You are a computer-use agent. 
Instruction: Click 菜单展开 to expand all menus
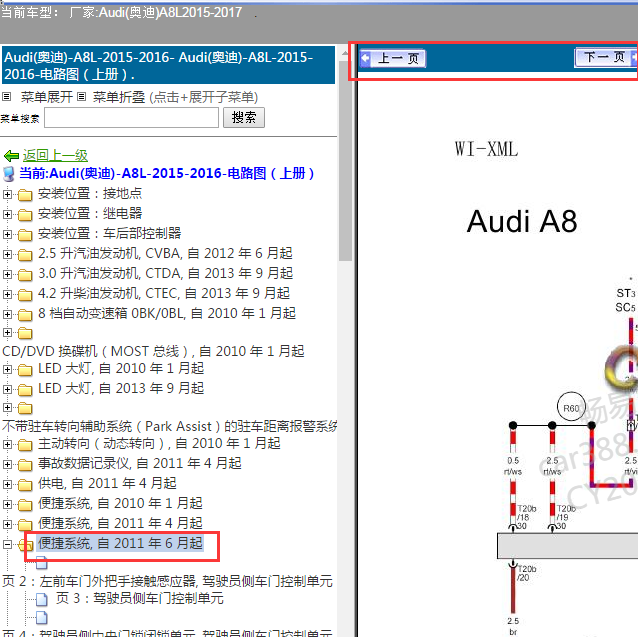pyautogui.click(x=47, y=97)
